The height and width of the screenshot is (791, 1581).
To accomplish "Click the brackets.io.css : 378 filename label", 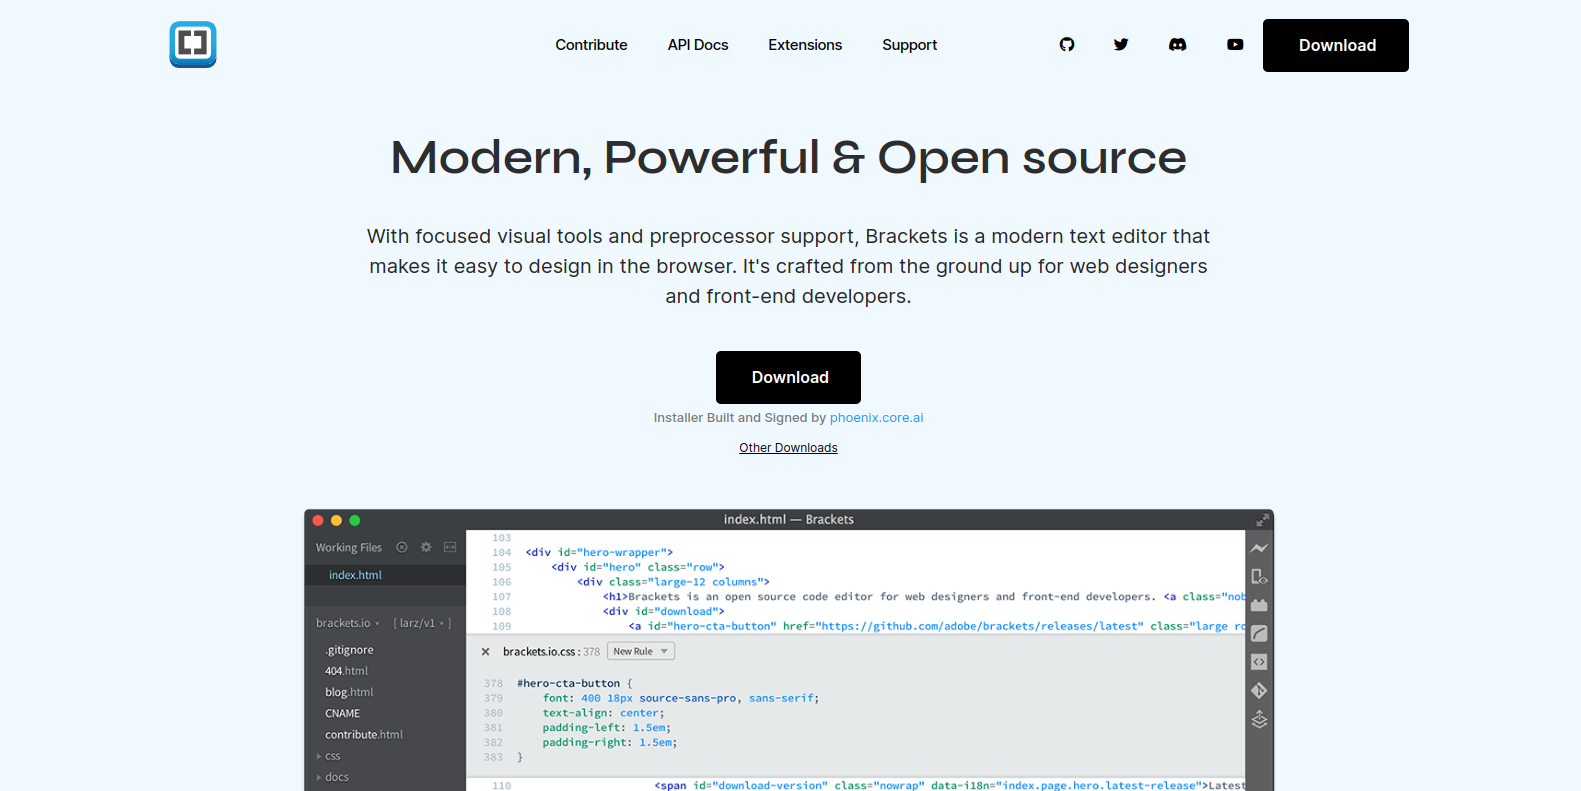I will click(551, 652).
